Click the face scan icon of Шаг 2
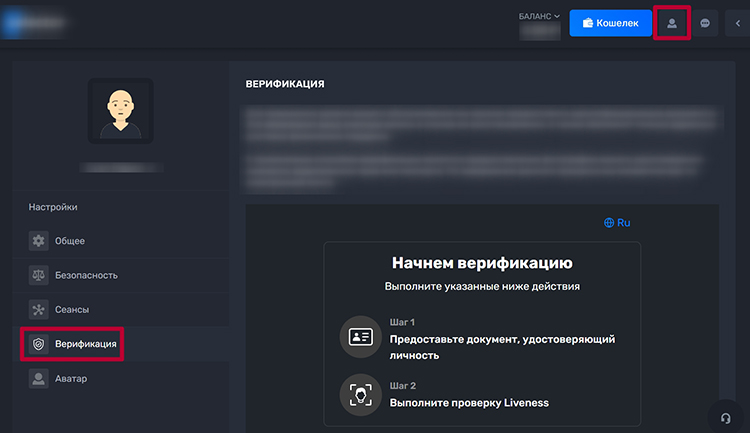This screenshot has height=433, width=750. point(361,395)
